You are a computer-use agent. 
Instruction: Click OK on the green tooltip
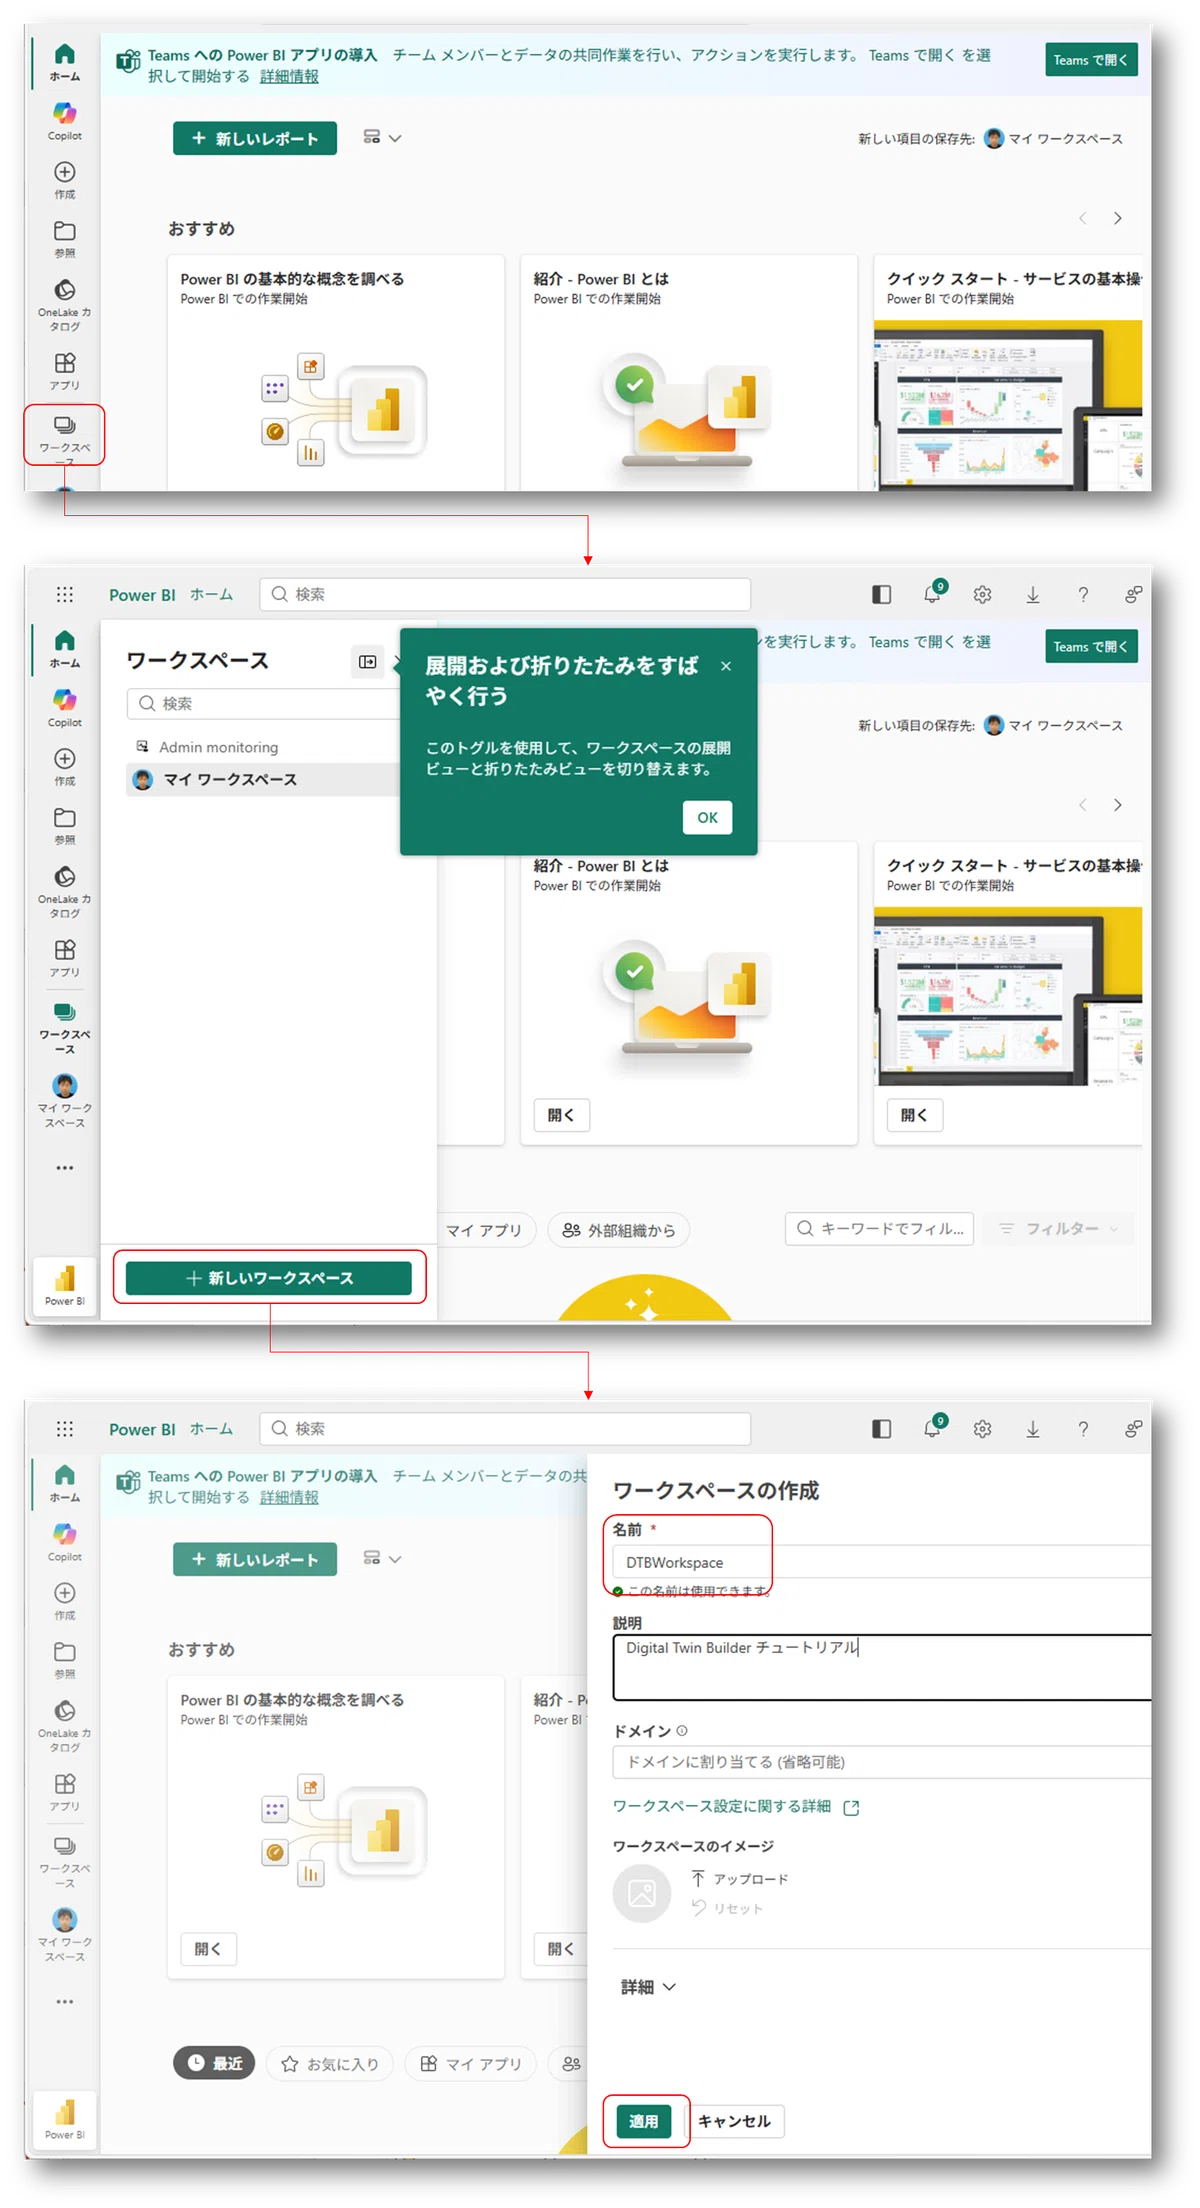707,817
